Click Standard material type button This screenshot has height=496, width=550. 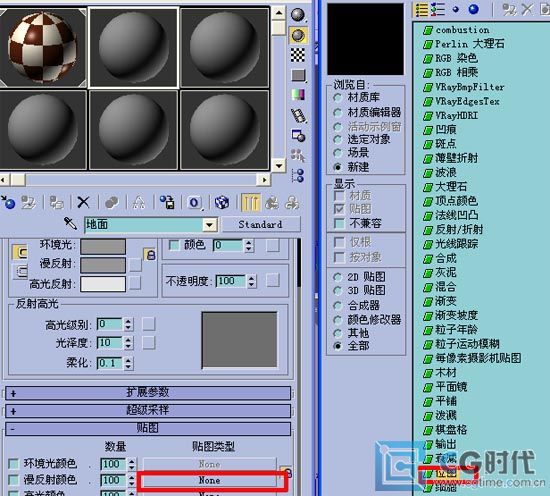point(261,224)
